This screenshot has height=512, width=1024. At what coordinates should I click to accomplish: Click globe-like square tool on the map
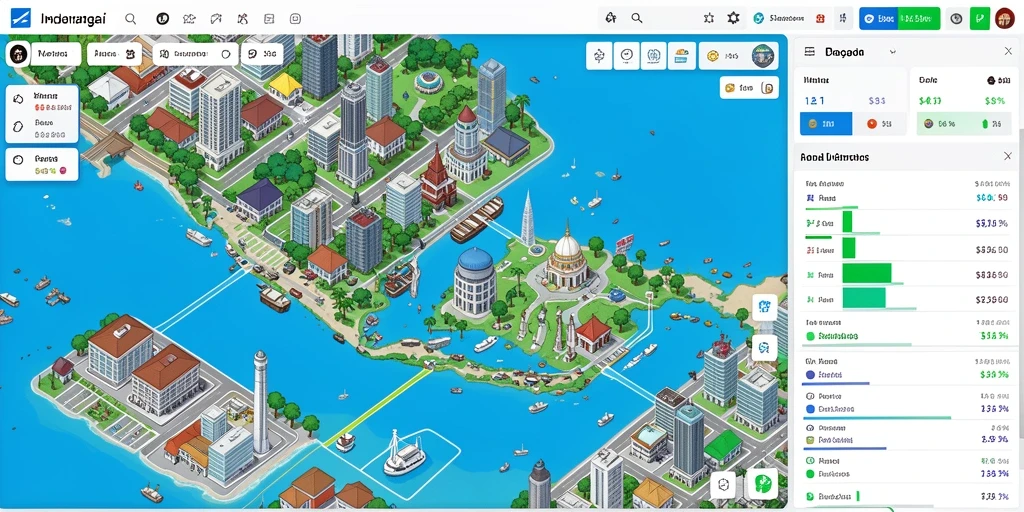654,56
